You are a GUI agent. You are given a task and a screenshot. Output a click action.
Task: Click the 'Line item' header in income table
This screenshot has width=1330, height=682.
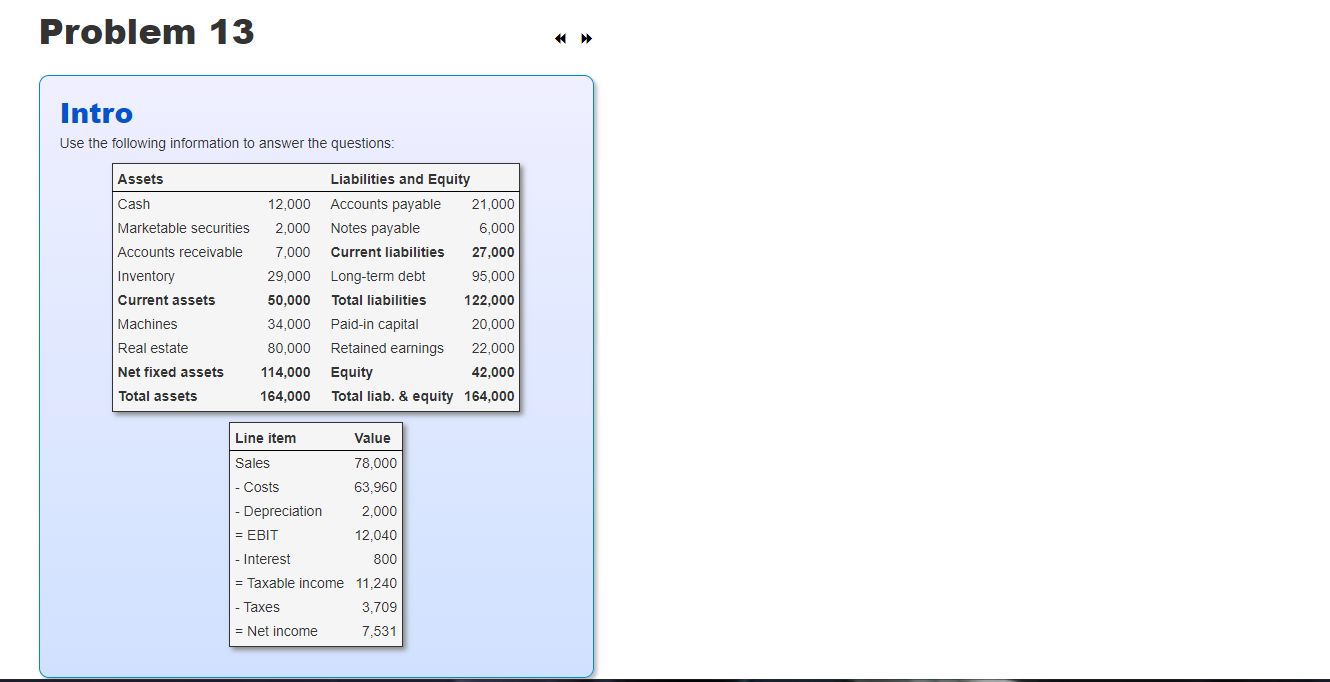[265, 438]
